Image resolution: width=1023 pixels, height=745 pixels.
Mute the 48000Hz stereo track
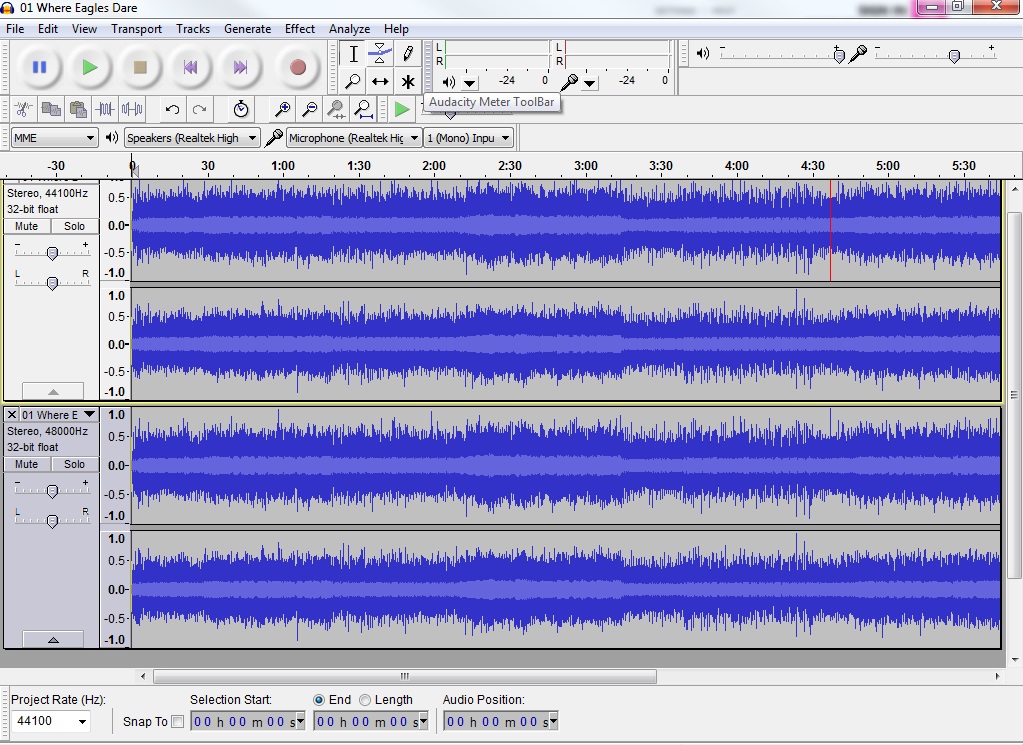coord(27,464)
